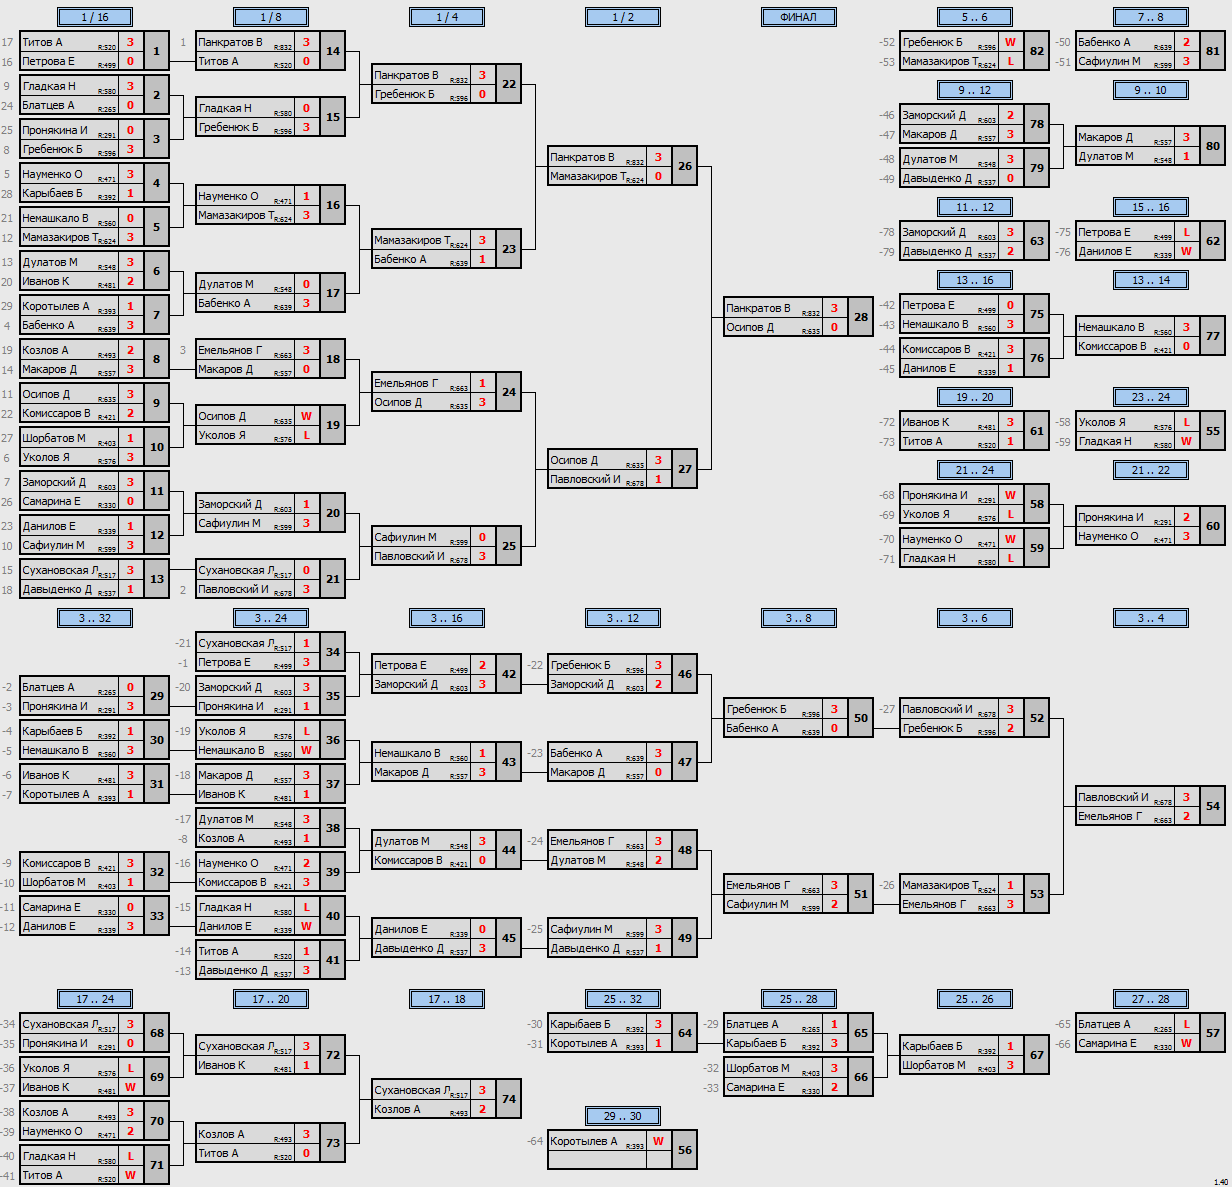Click the "ФИНАЛ" header label
The width and height of the screenshot is (1232, 1187).
[799, 17]
